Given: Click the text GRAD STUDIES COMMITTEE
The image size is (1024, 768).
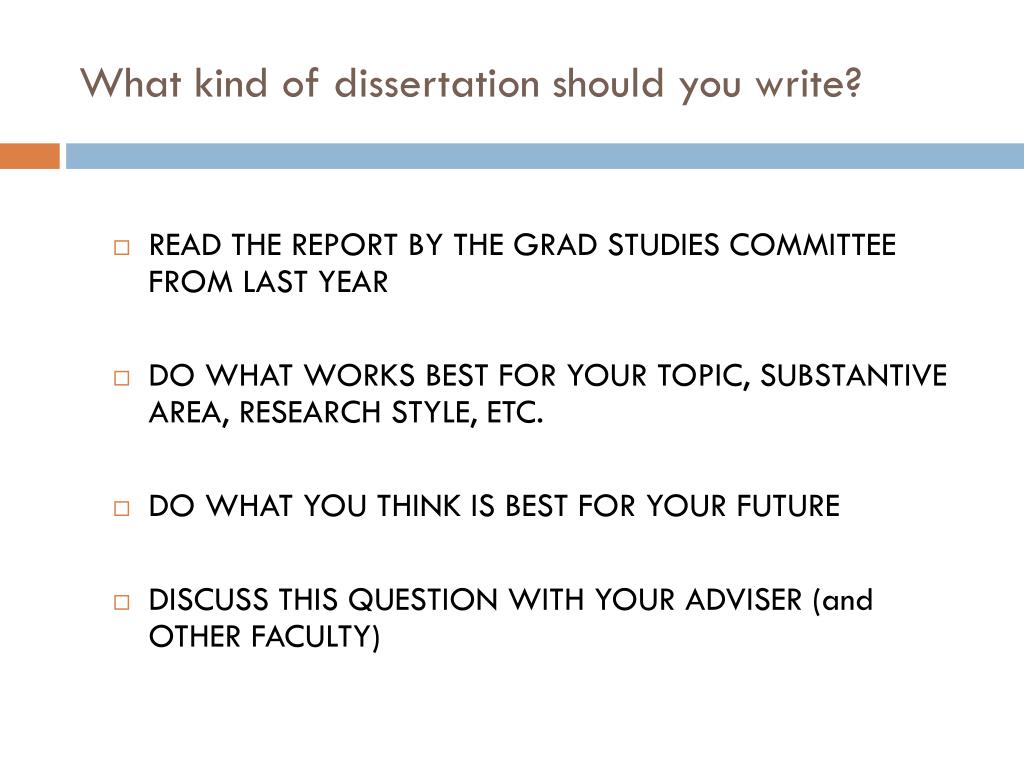Looking at the screenshot, I should point(705,246).
